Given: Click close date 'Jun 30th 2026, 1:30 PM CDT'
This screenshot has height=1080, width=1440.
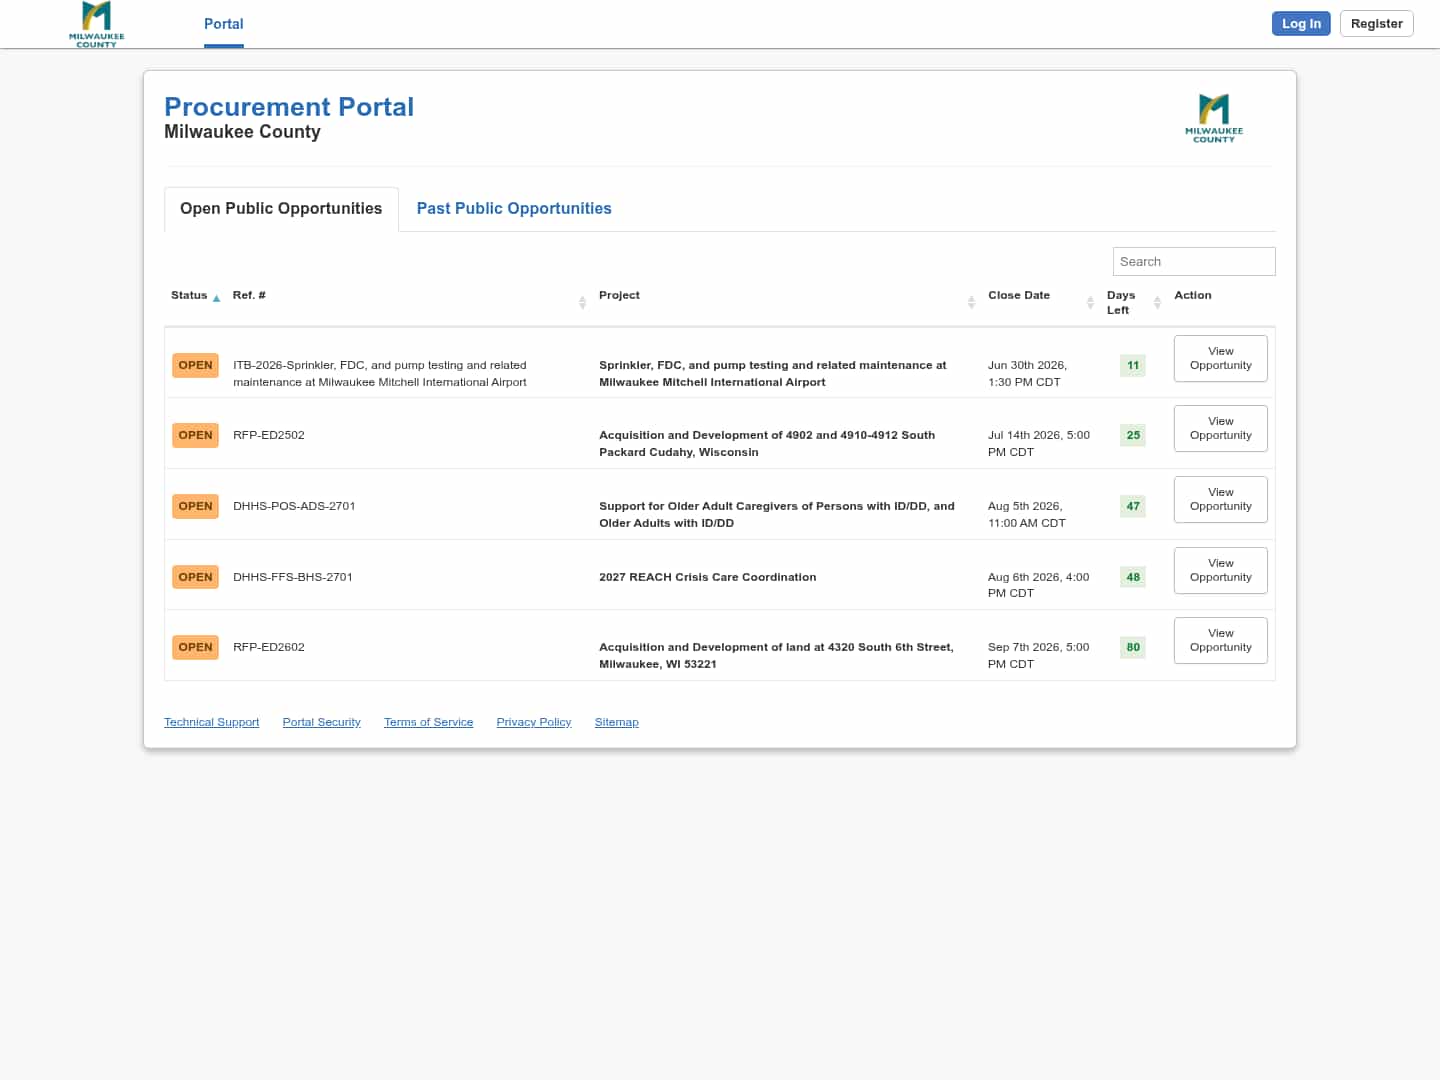Looking at the screenshot, I should tap(1028, 374).
